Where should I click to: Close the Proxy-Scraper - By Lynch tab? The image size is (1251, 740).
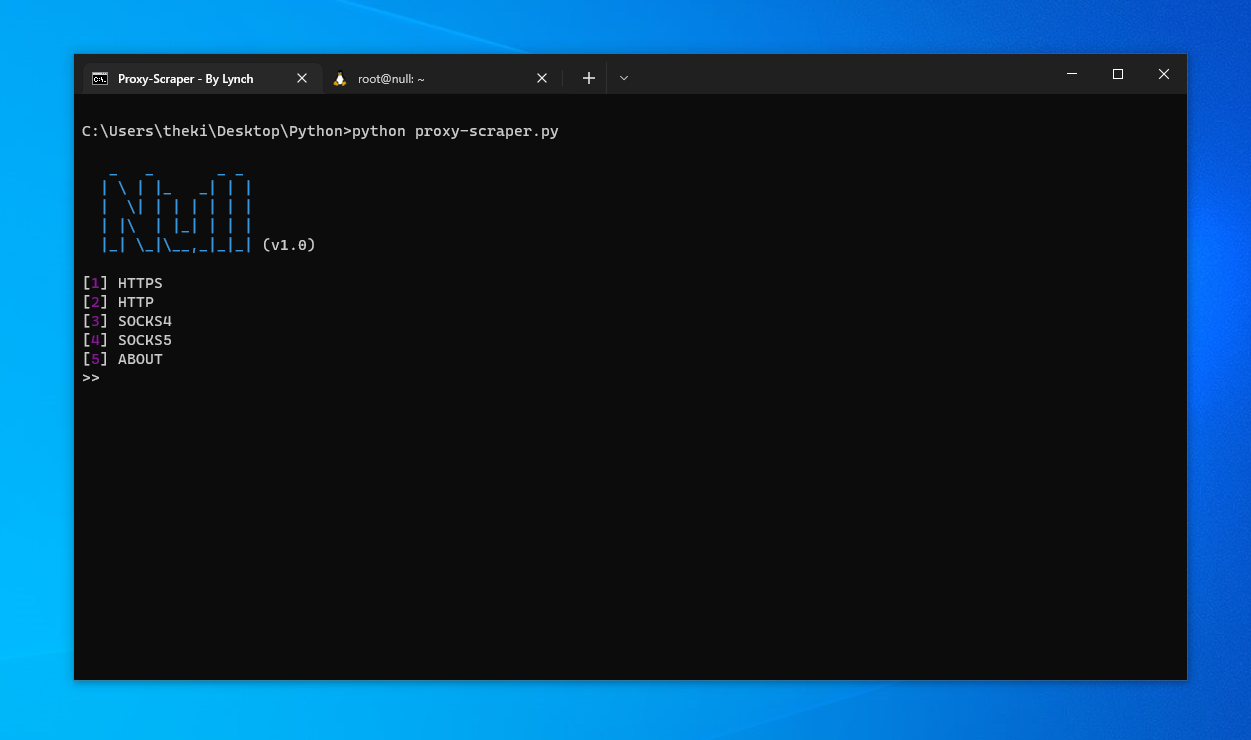[x=302, y=78]
